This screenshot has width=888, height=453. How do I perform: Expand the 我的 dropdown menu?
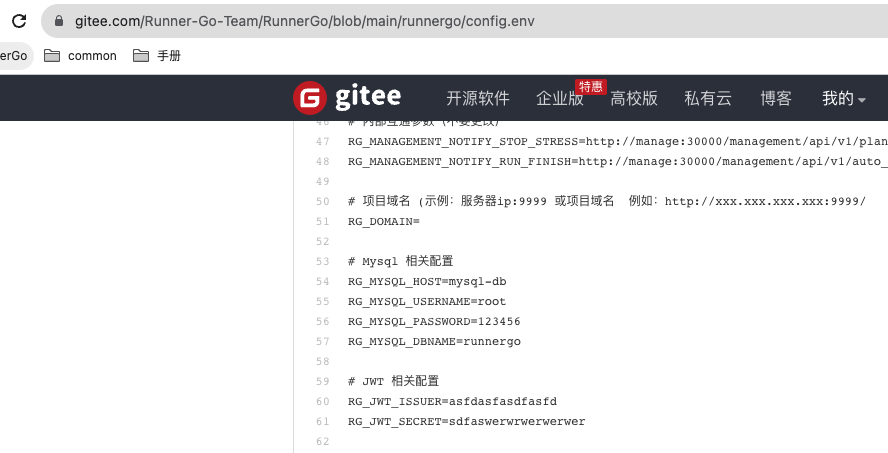click(843, 98)
